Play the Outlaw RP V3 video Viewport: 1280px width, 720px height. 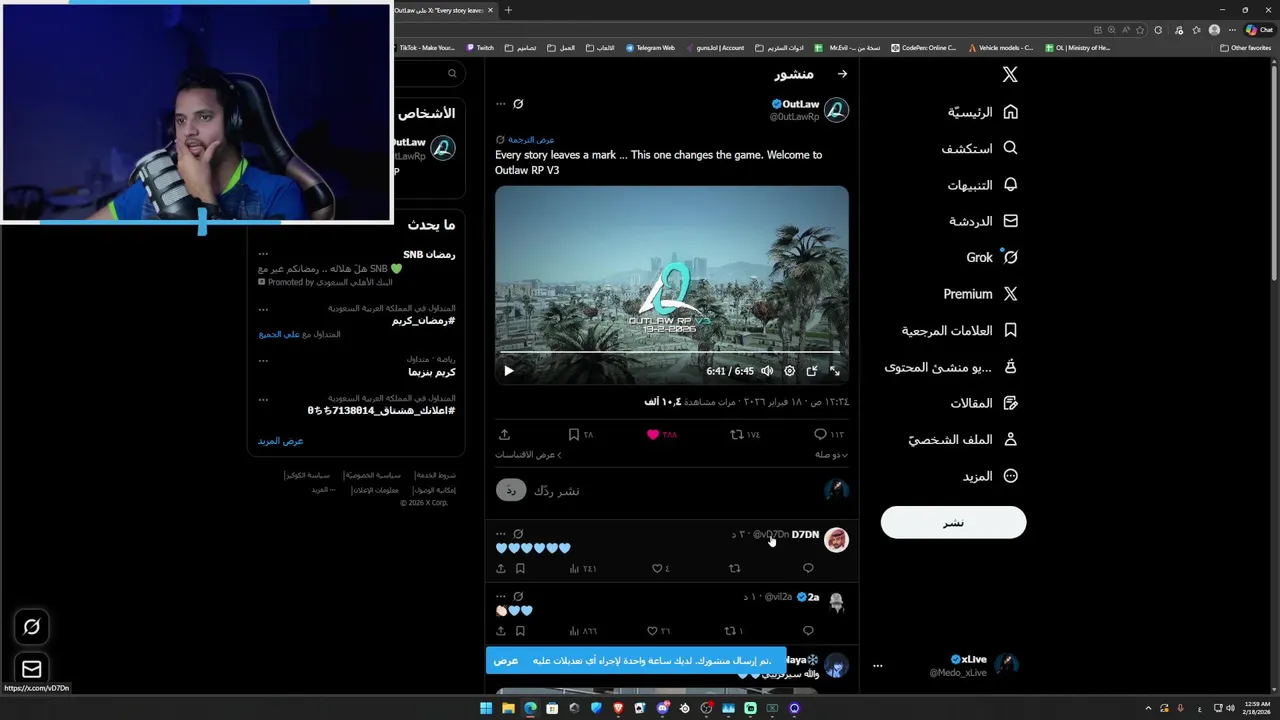tap(508, 371)
